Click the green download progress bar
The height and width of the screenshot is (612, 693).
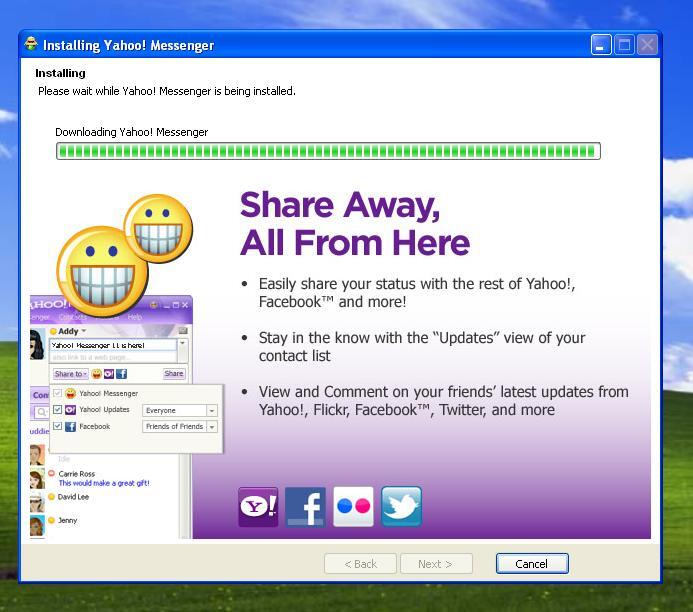coord(328,151)
